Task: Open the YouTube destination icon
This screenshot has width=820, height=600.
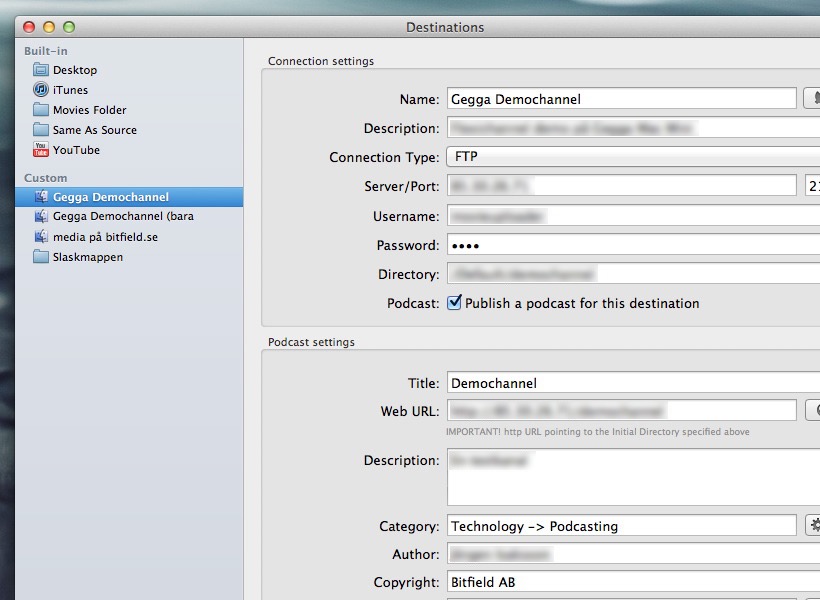Action: pos(41,150)
